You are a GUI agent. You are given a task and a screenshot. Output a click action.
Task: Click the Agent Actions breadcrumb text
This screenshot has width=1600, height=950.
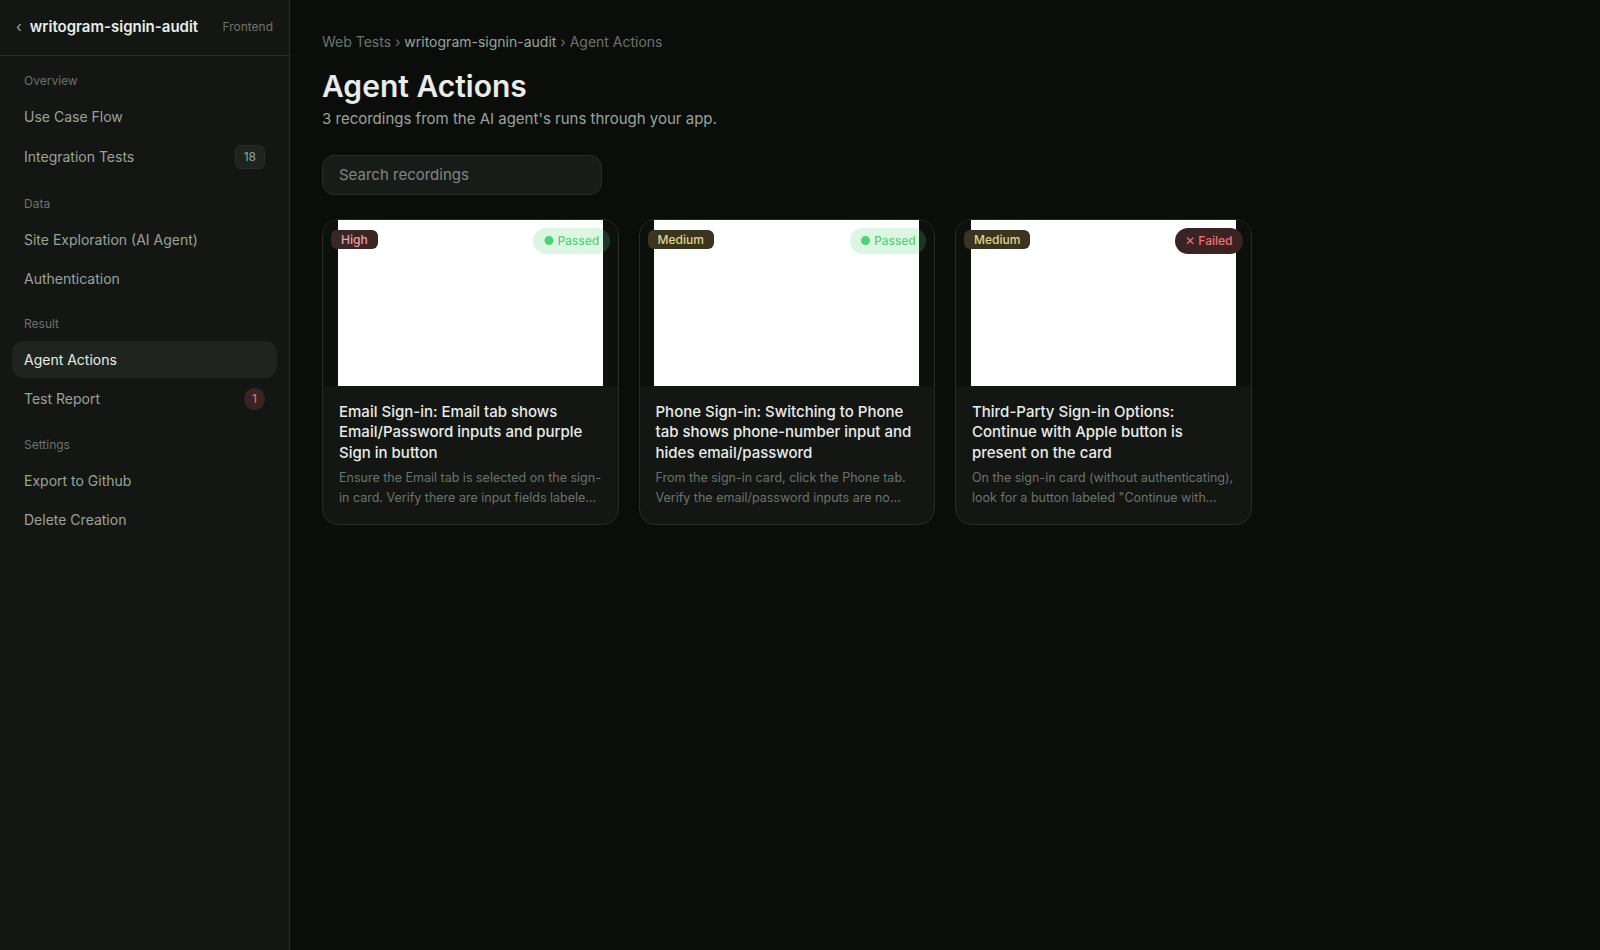tap(616, 42)
